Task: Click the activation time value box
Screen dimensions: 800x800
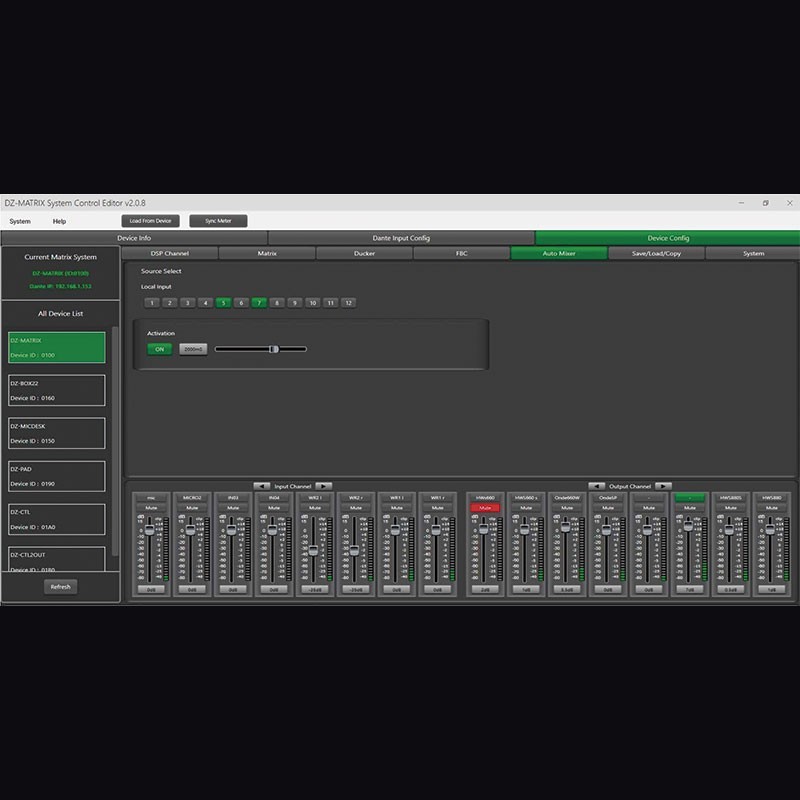Action: [193, 349]
